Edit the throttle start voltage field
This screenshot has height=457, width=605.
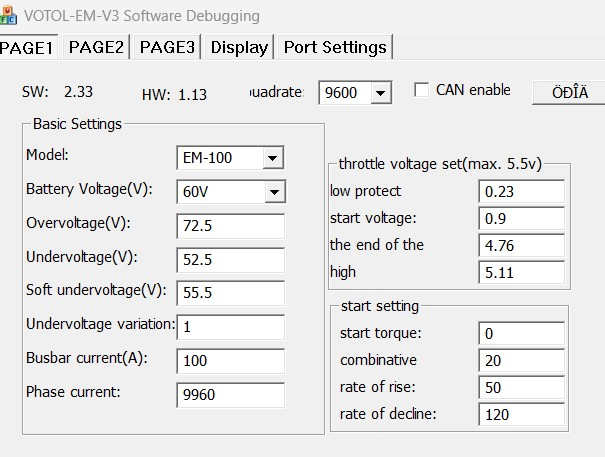520,218
